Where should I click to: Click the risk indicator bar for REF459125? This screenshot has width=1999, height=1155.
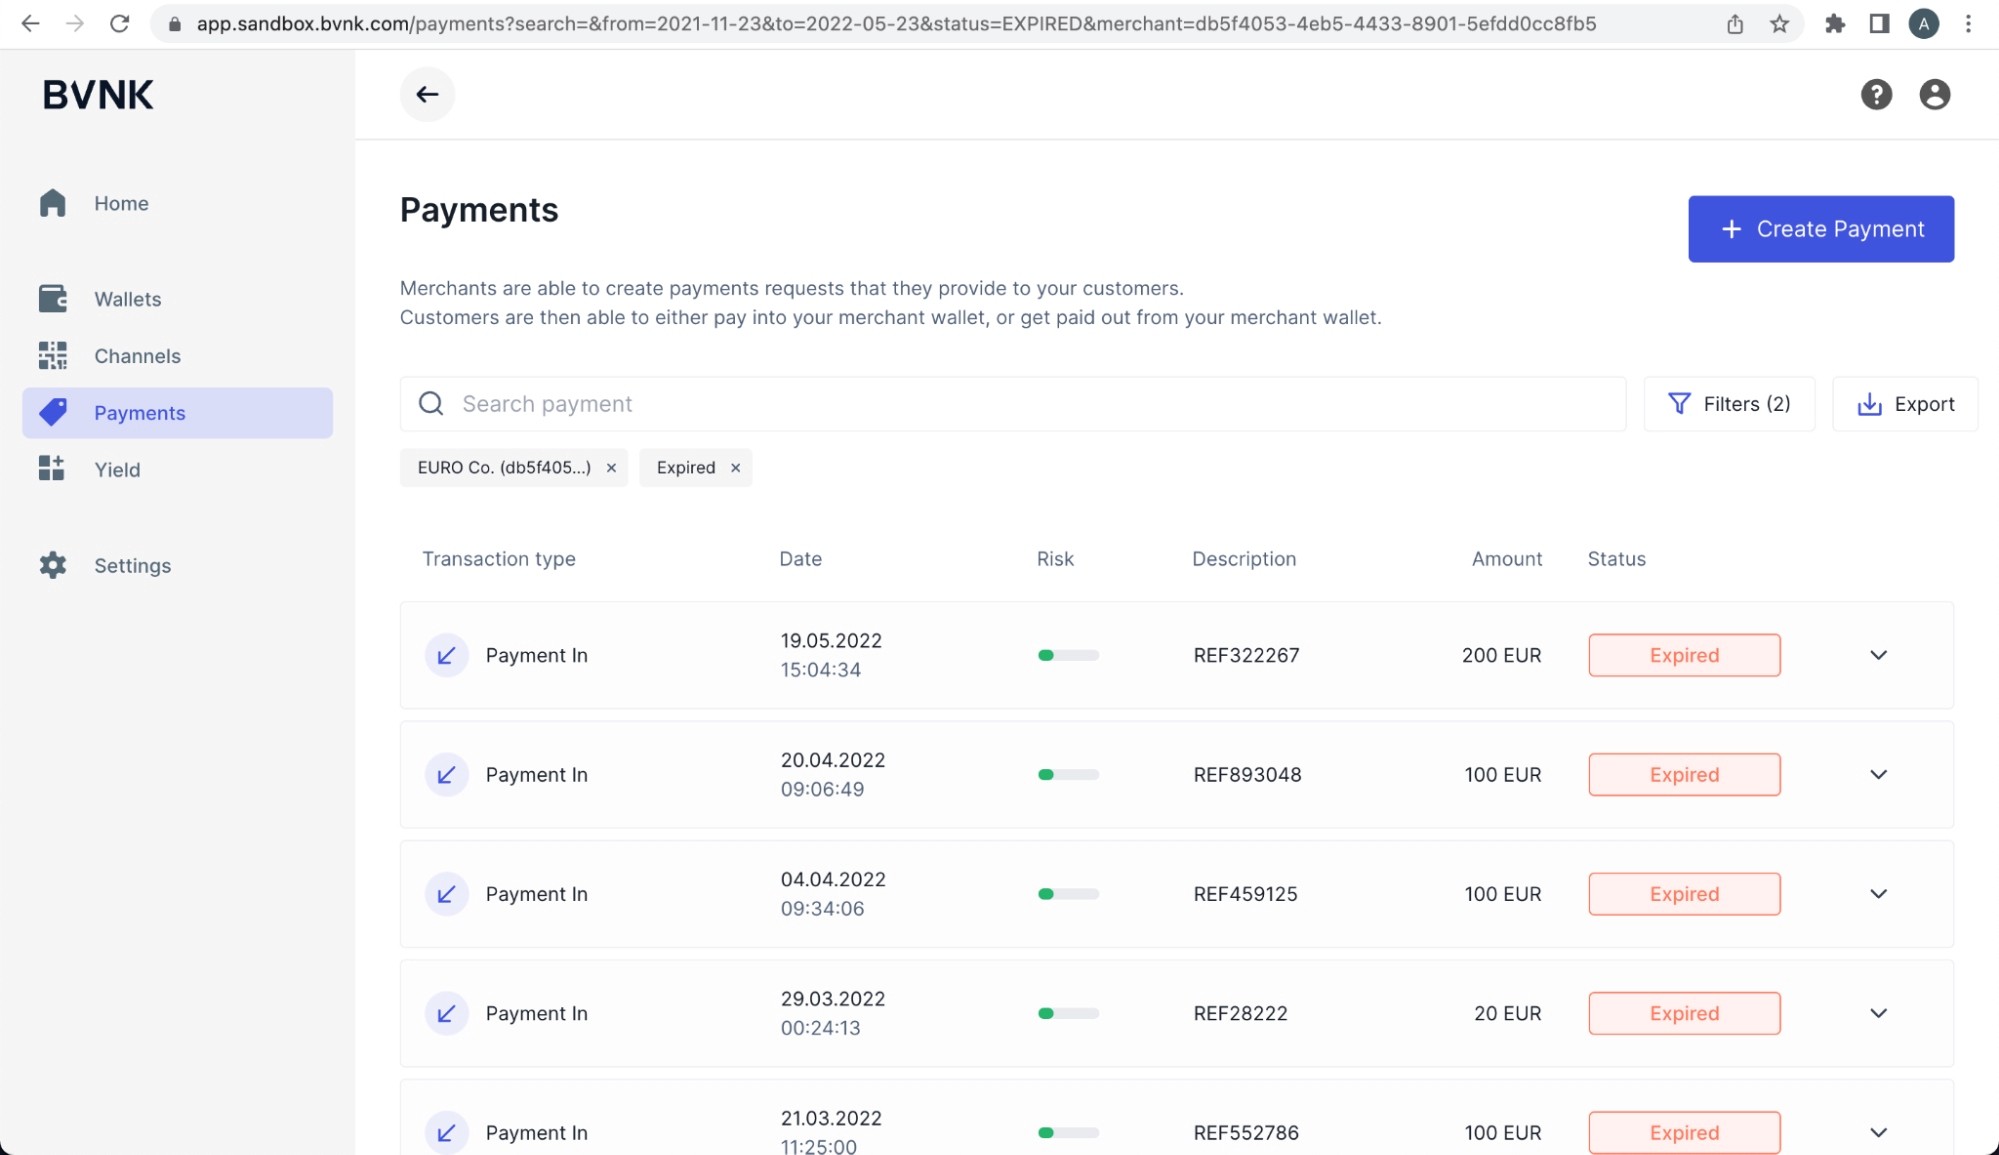coord(1067,894)
